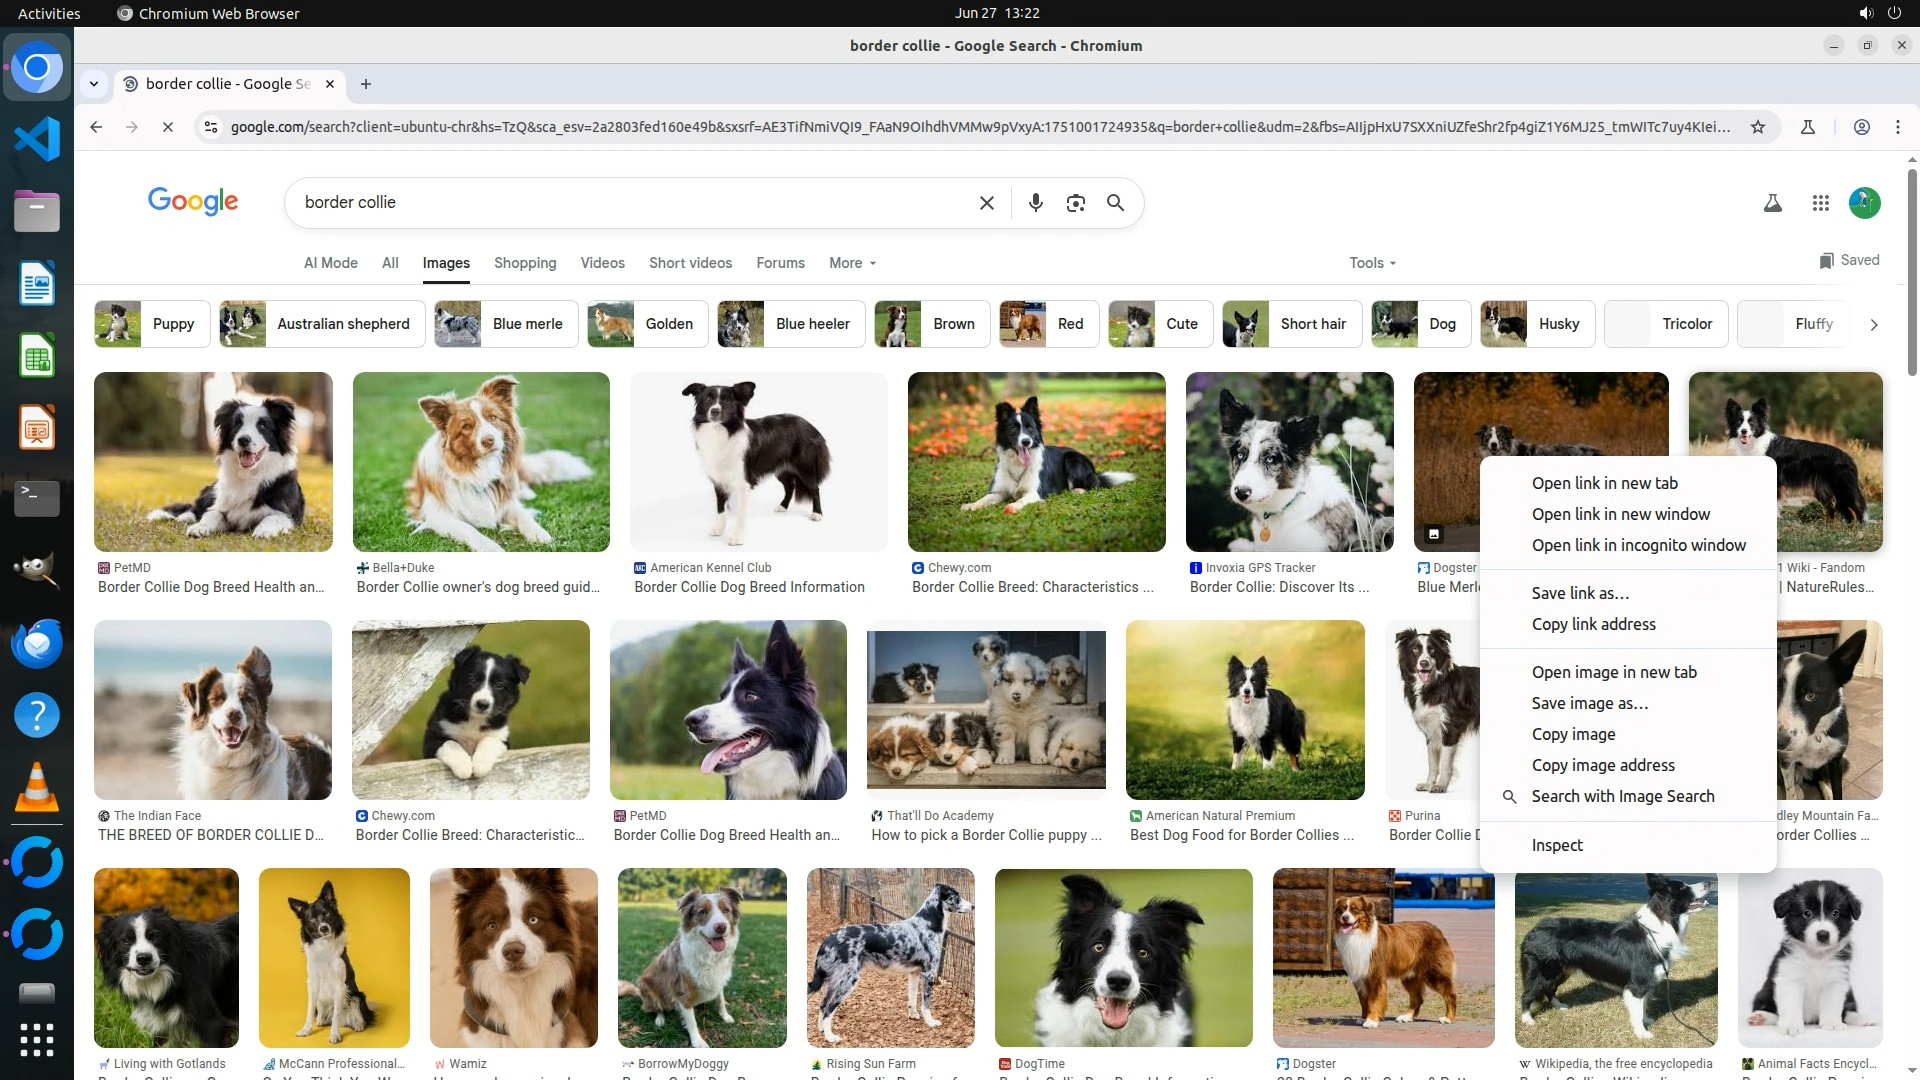Click inside the border collie search field
Viewport: 1920px width, 1080px height.
(x=630, y=203)
